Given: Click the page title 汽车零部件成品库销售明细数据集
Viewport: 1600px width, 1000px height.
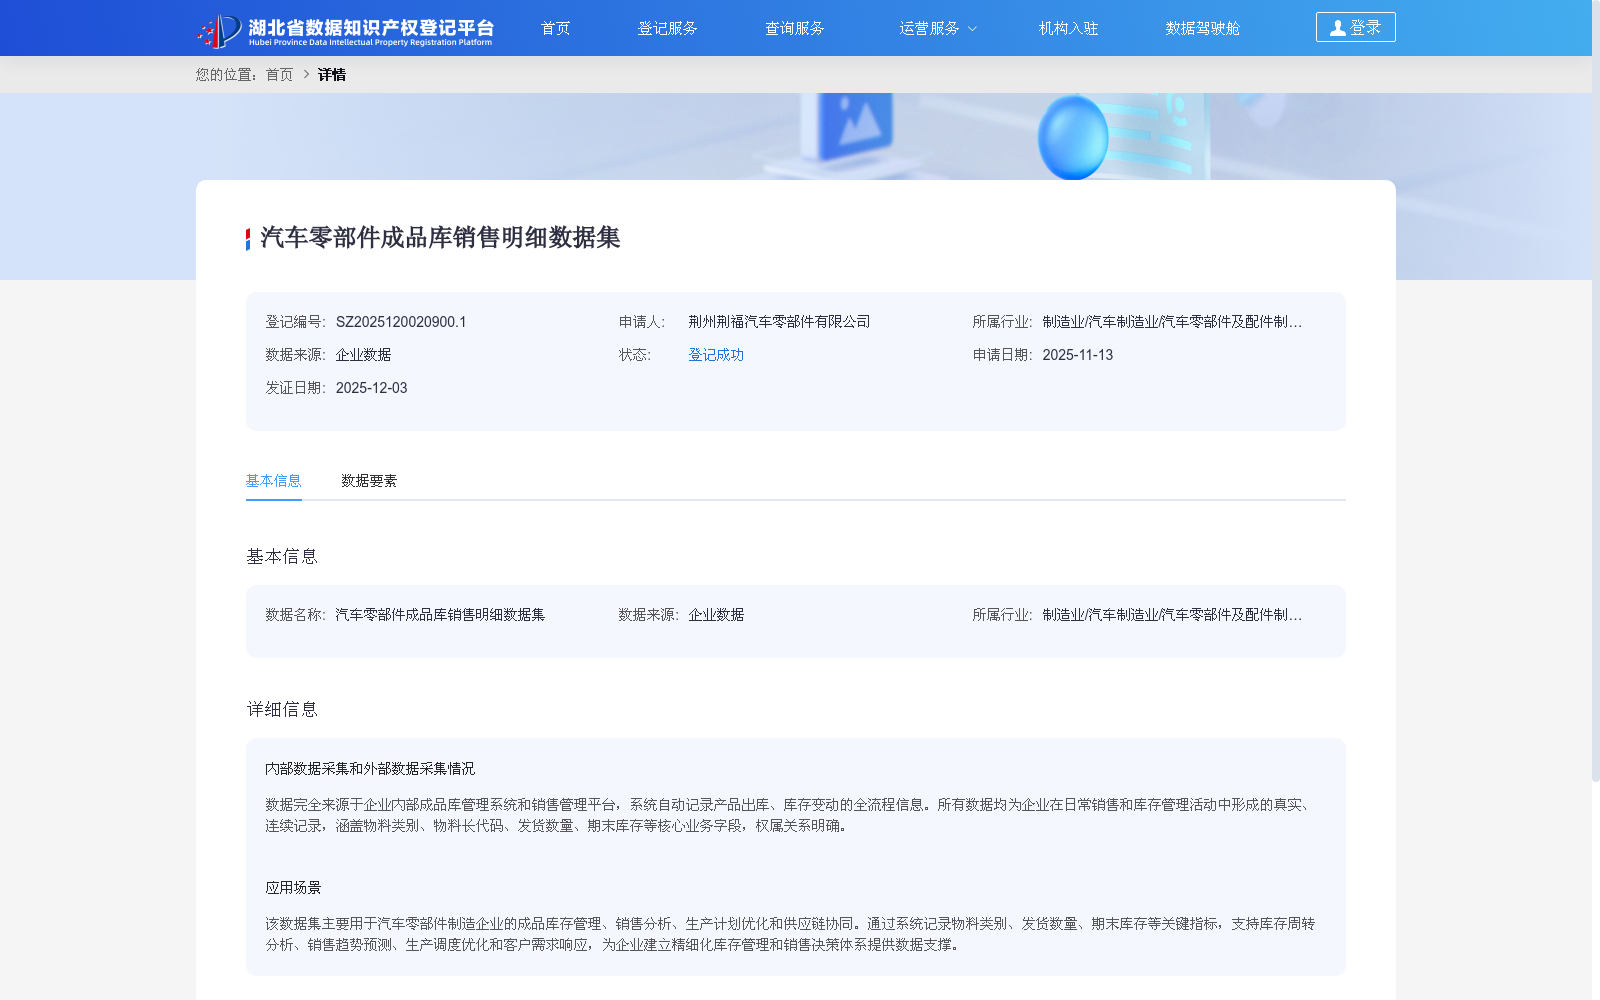Looking at the screenshot, I should coord(440,238).
